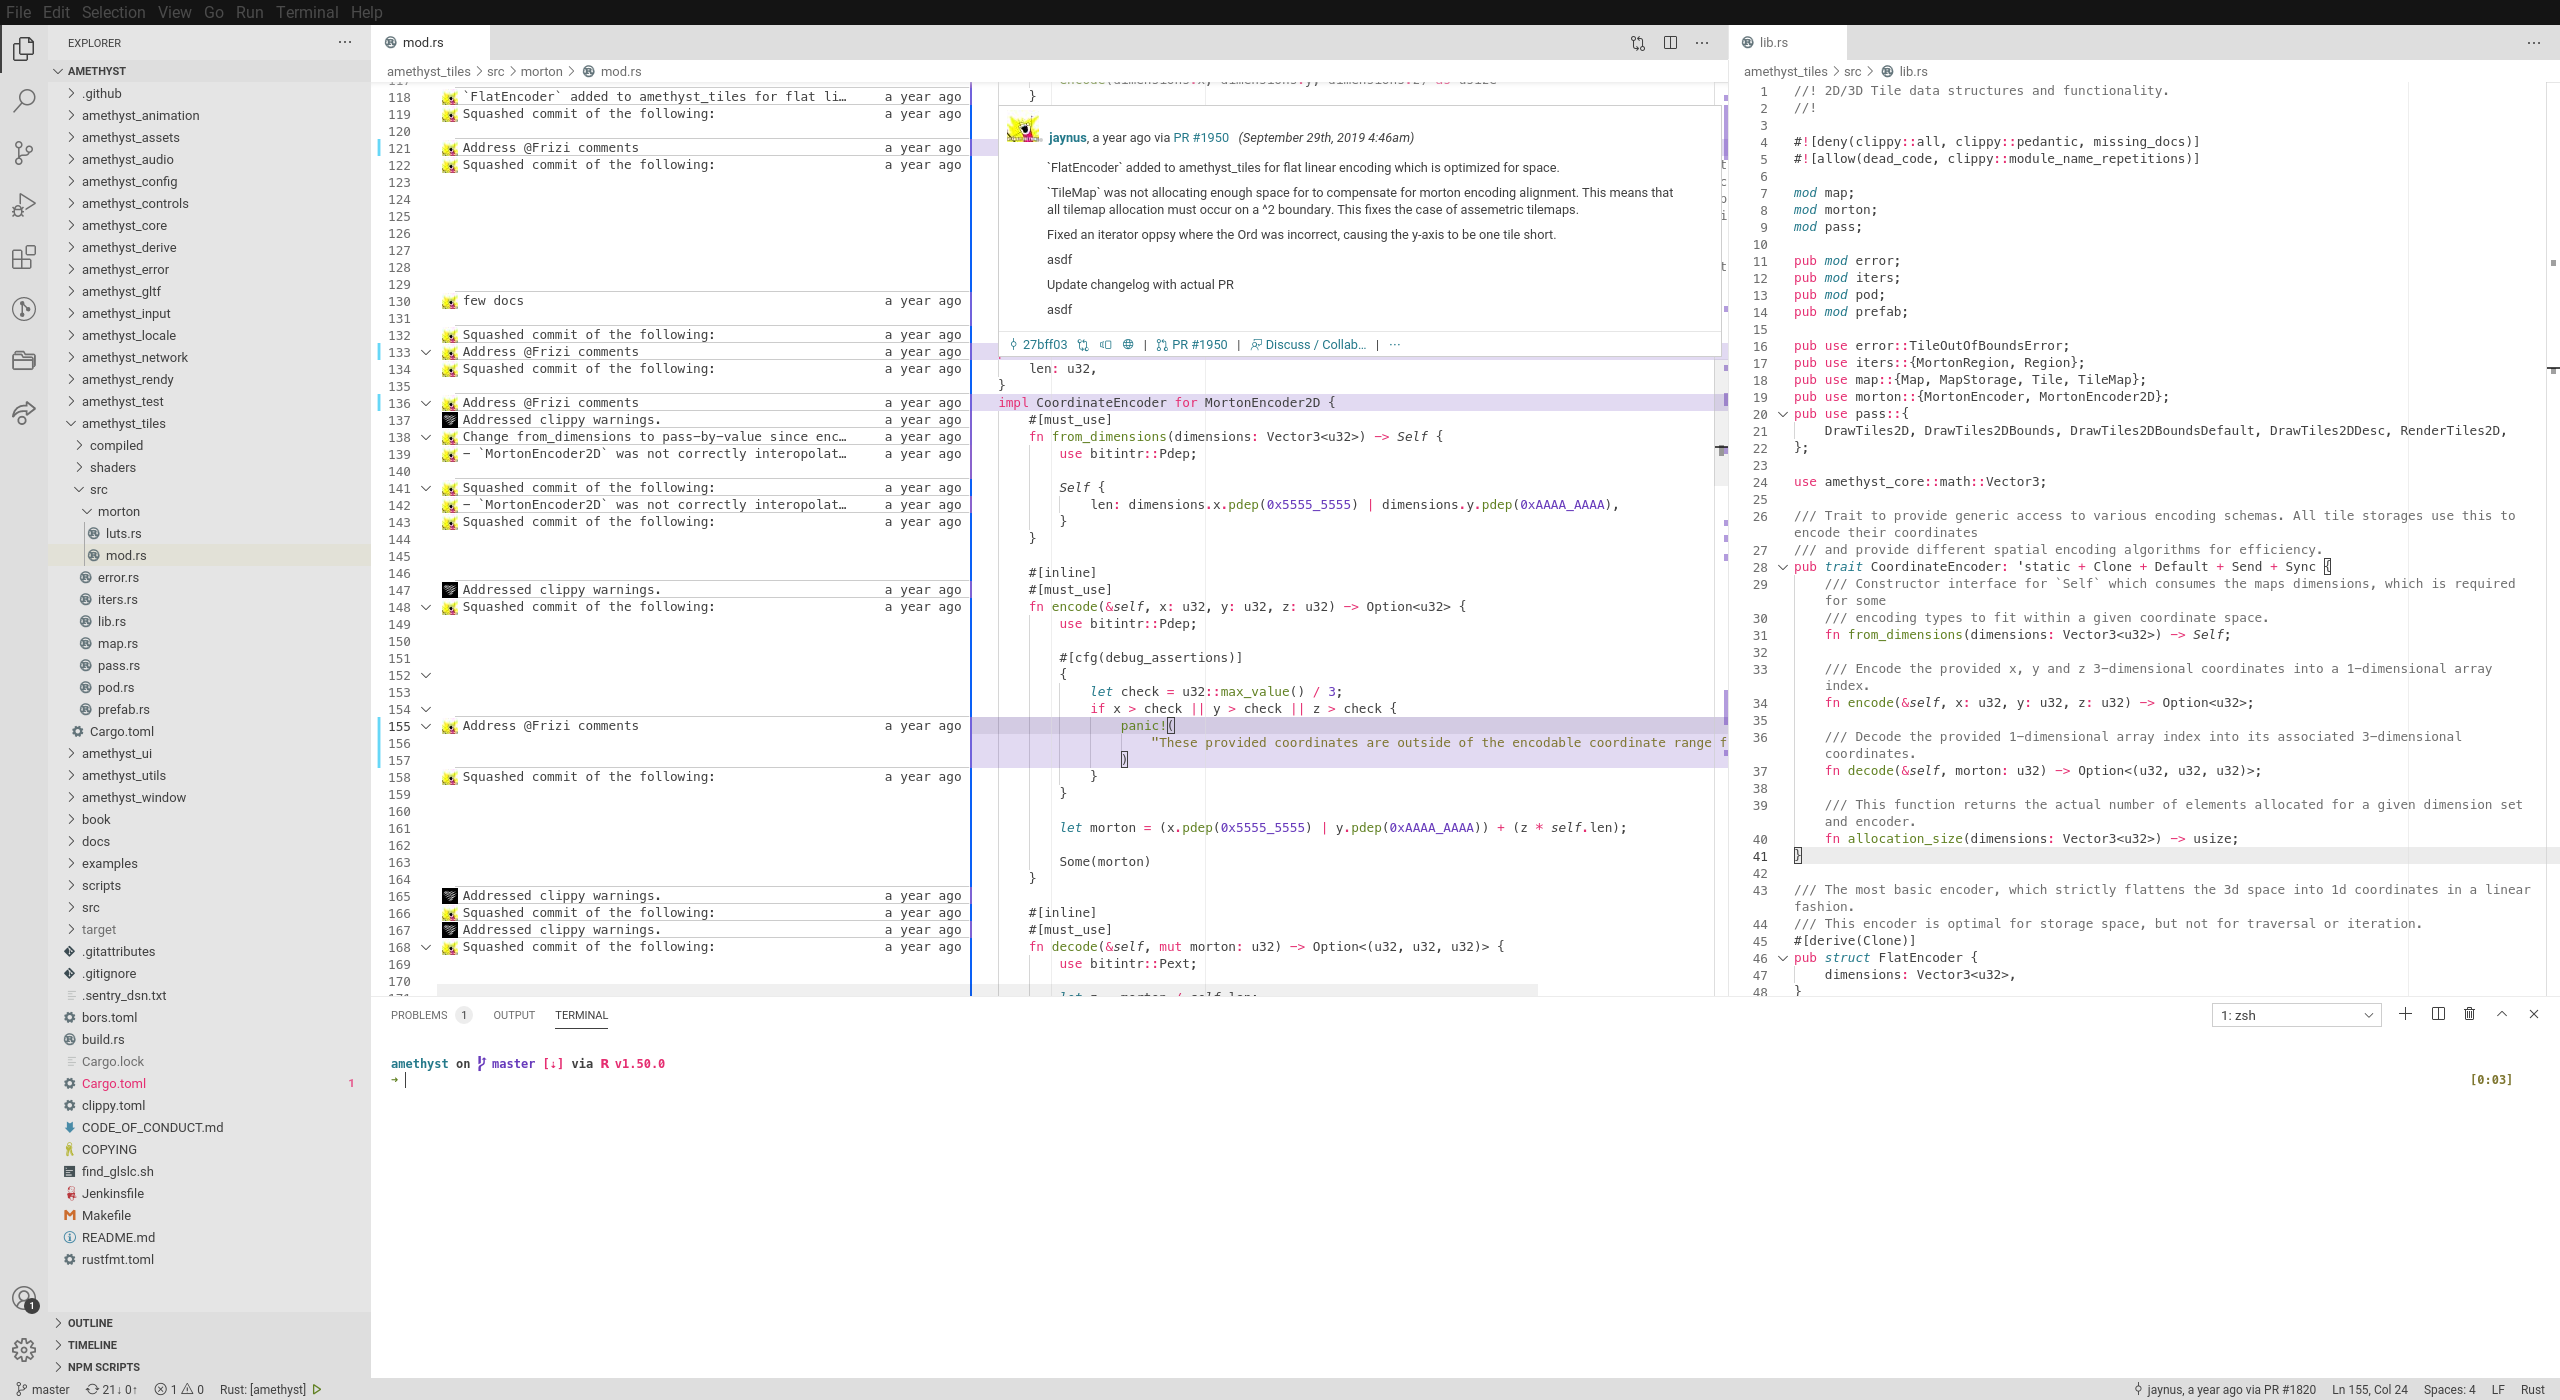This screenshot has height=1400, width=2560.
Task: Split the terminal panel
Action: (x=2438, y=1014)
